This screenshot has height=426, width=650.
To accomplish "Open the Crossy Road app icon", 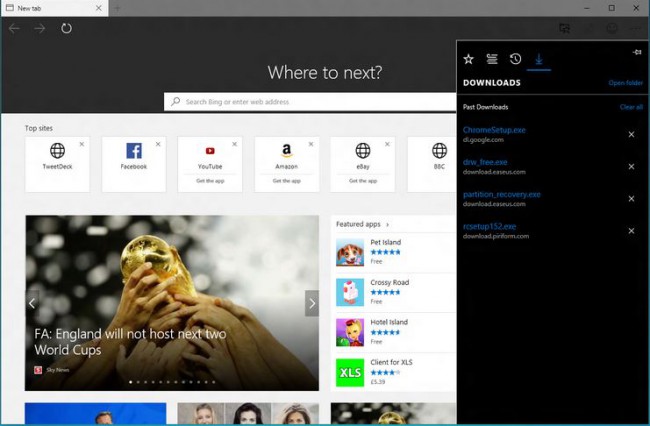I will pos(350,292).
